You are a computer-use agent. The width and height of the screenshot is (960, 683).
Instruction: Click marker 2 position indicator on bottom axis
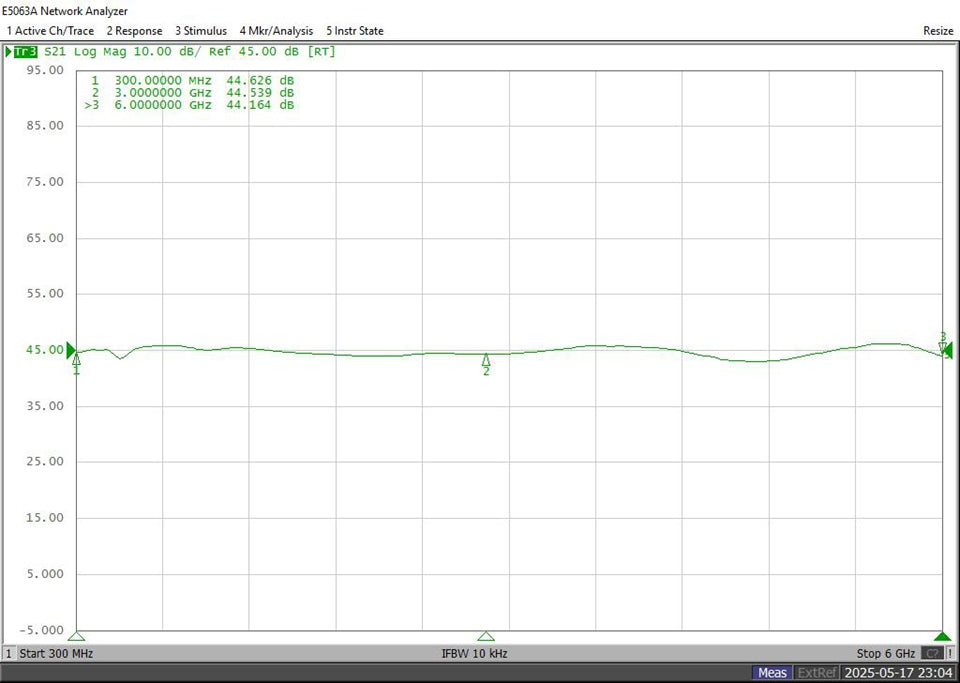486,636
